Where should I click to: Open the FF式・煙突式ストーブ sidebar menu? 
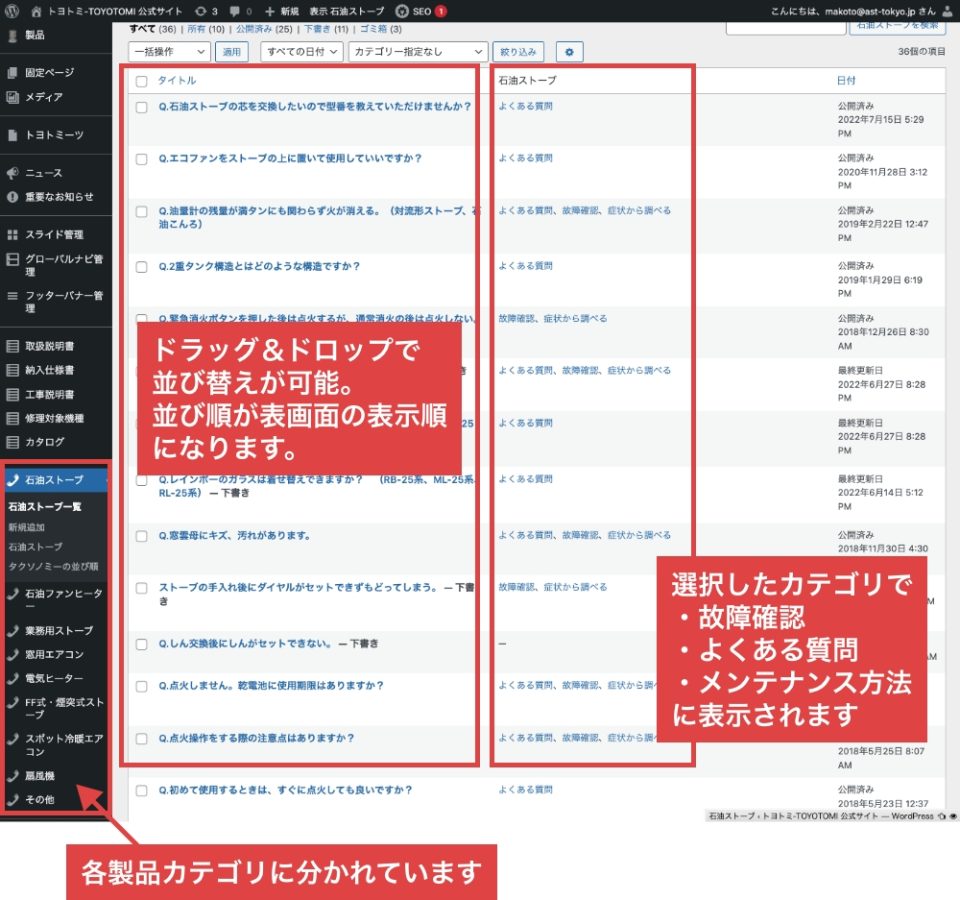64,708
